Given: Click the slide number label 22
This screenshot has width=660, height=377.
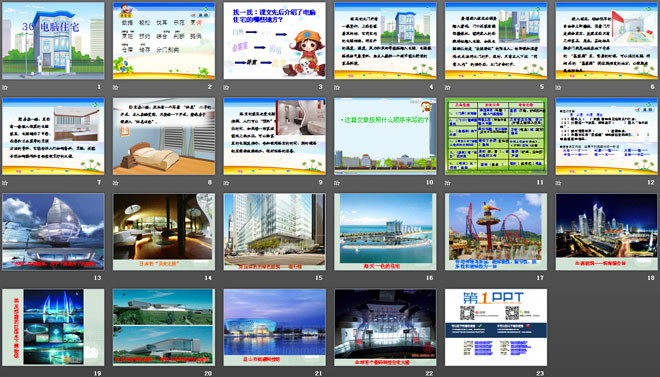Looking at the screenshot, I should click(429, 373).
